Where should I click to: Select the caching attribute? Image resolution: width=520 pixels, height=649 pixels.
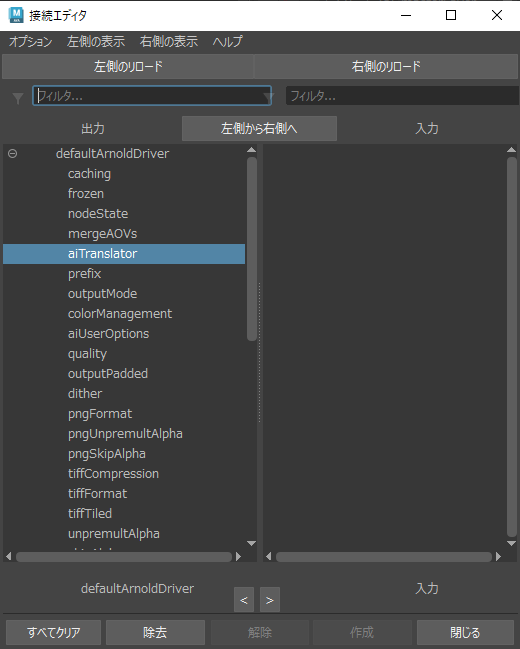[124, 173]
